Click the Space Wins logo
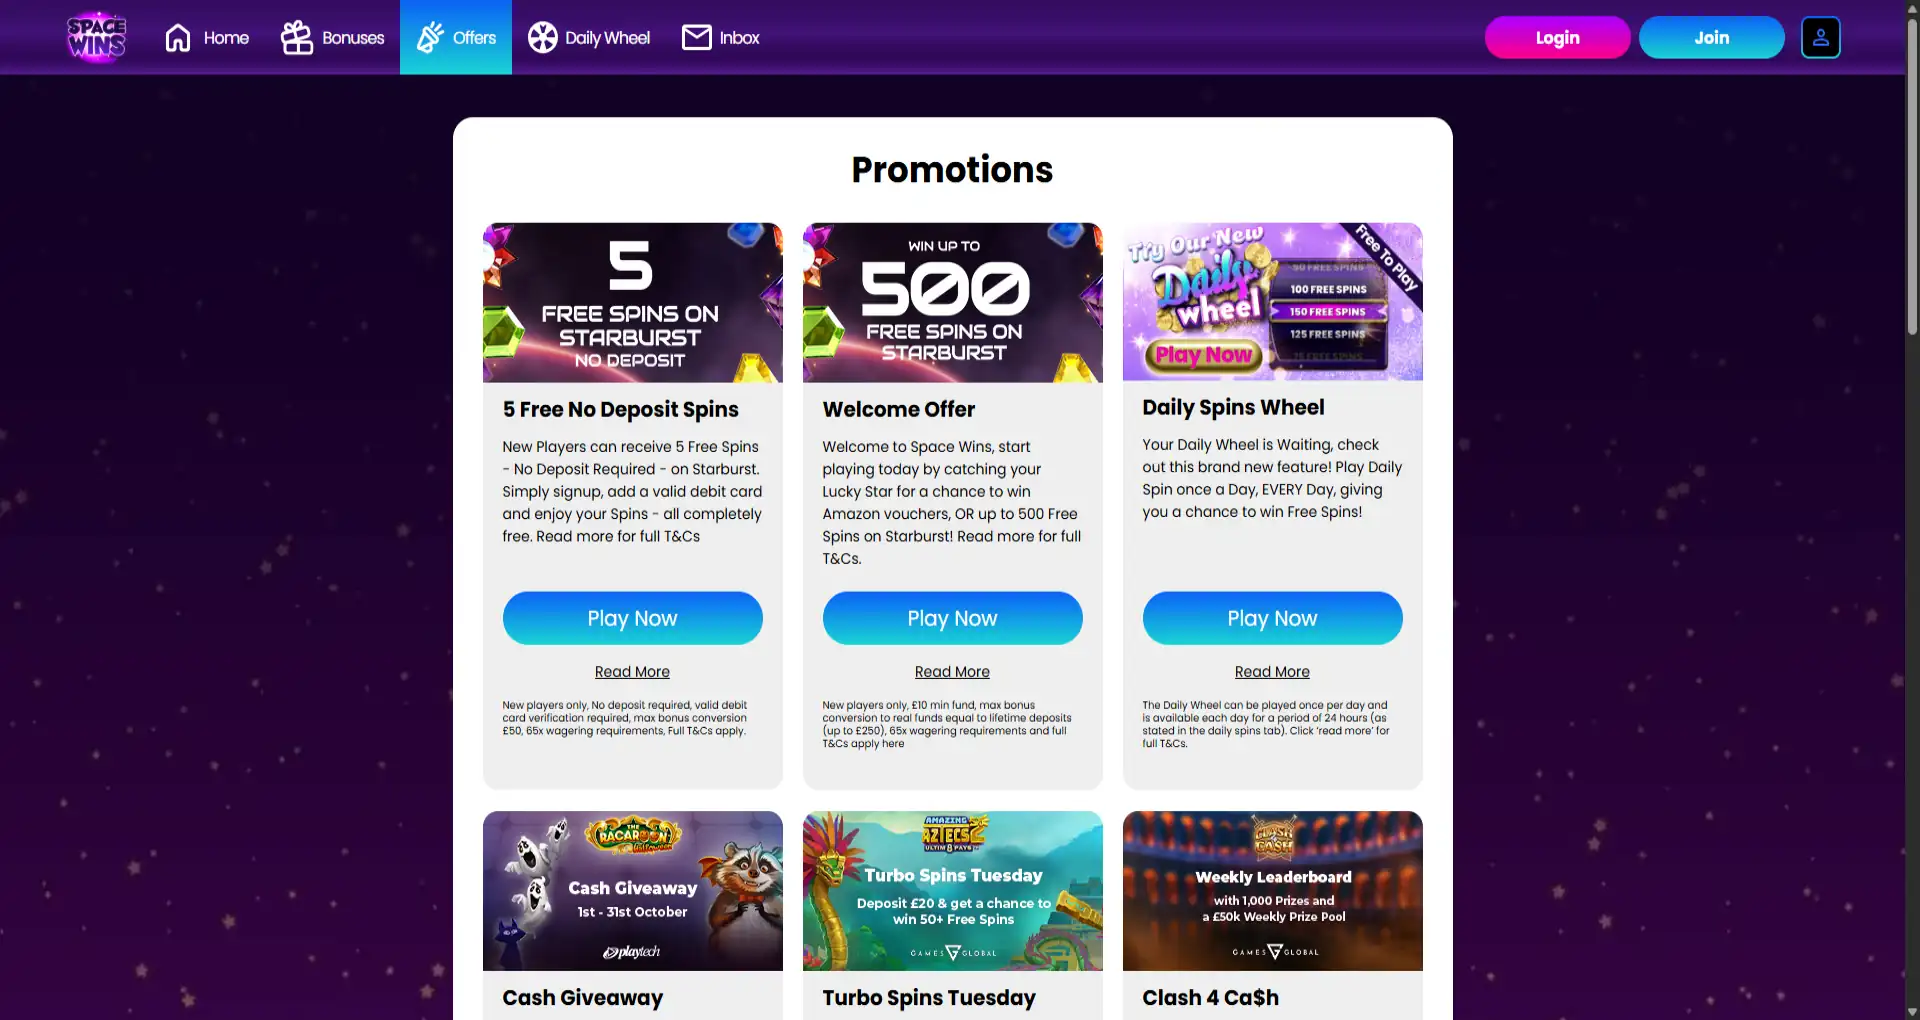Image resolution: width=1920 pixels, height=1020 pixels. pyautogui.click(x=96, y=38)
